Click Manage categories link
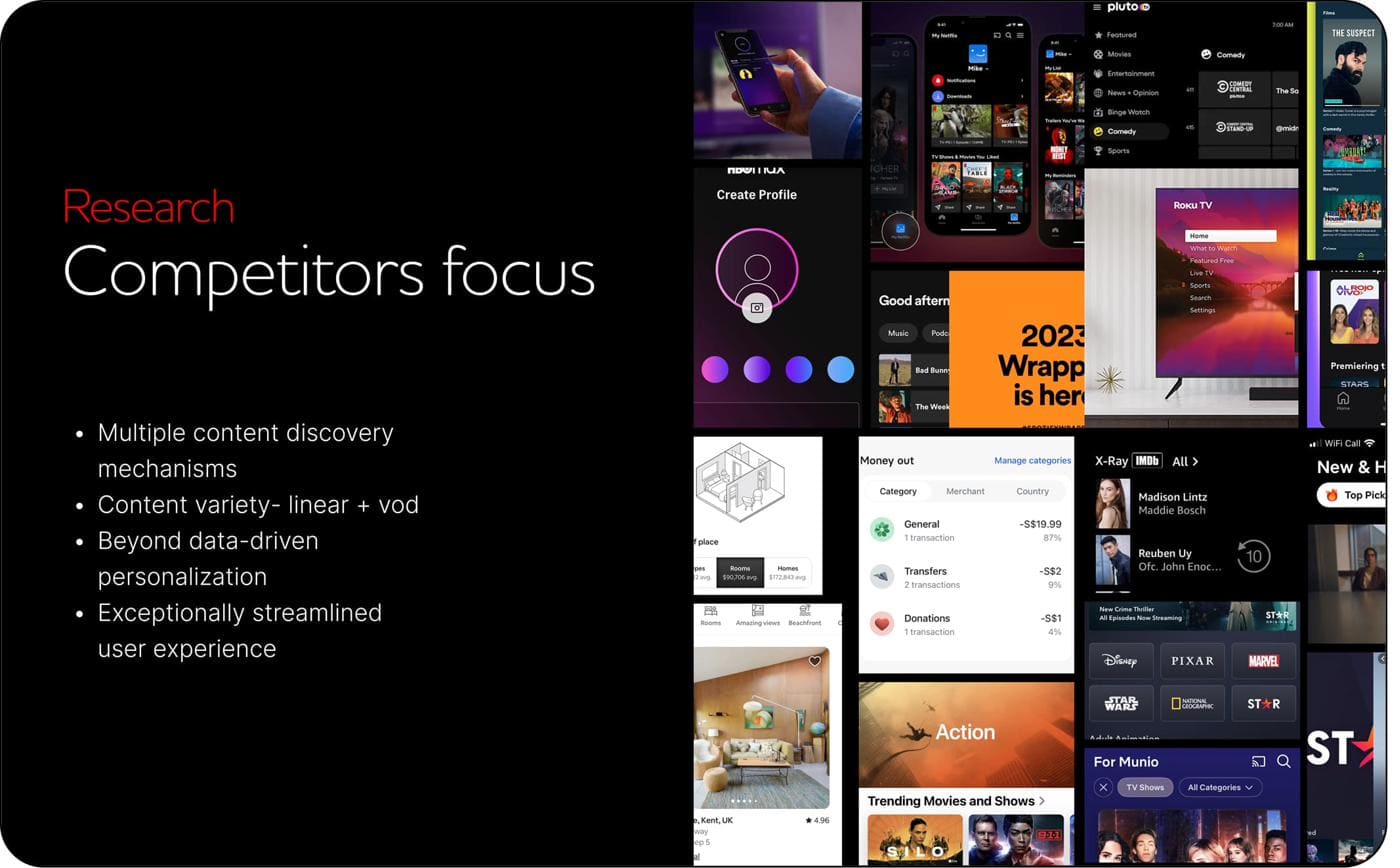The height and width of the screenshot is (868, 1400). coord(1032,461)
